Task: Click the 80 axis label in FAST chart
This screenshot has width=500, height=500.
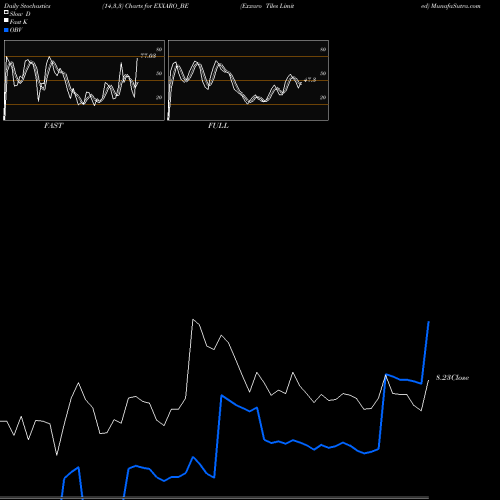Action: point(159,49)
